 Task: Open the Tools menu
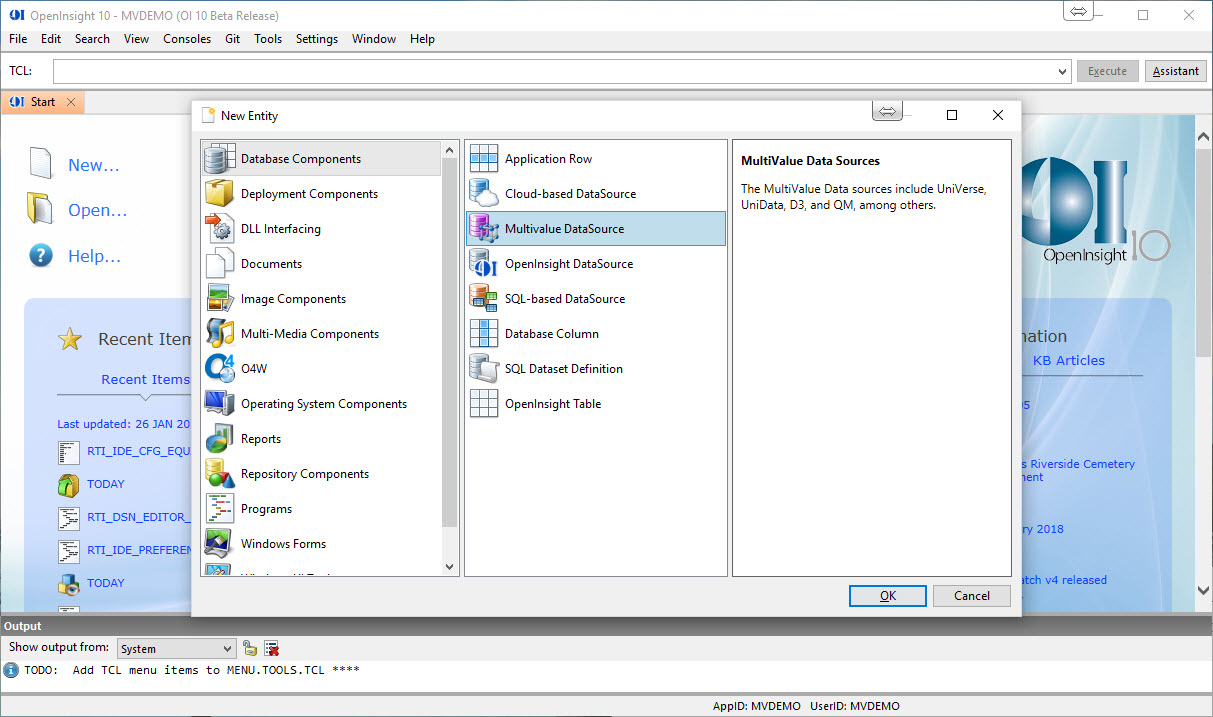268,39
